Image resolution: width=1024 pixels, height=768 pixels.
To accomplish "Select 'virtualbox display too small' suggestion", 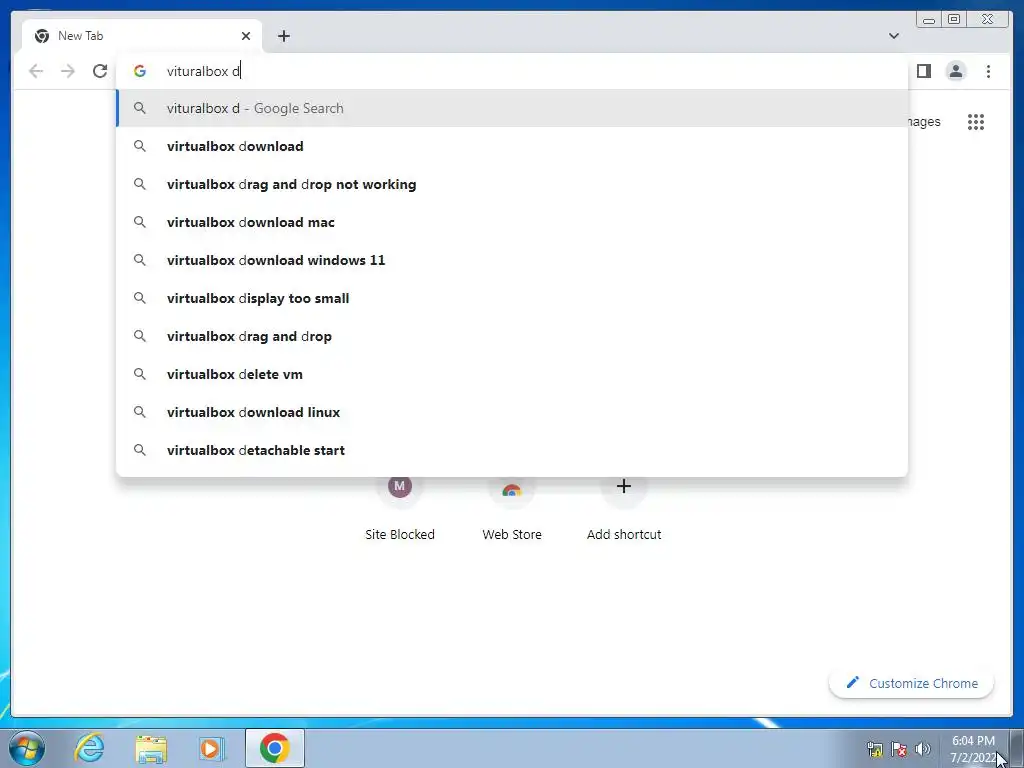I will click(512, 298).
